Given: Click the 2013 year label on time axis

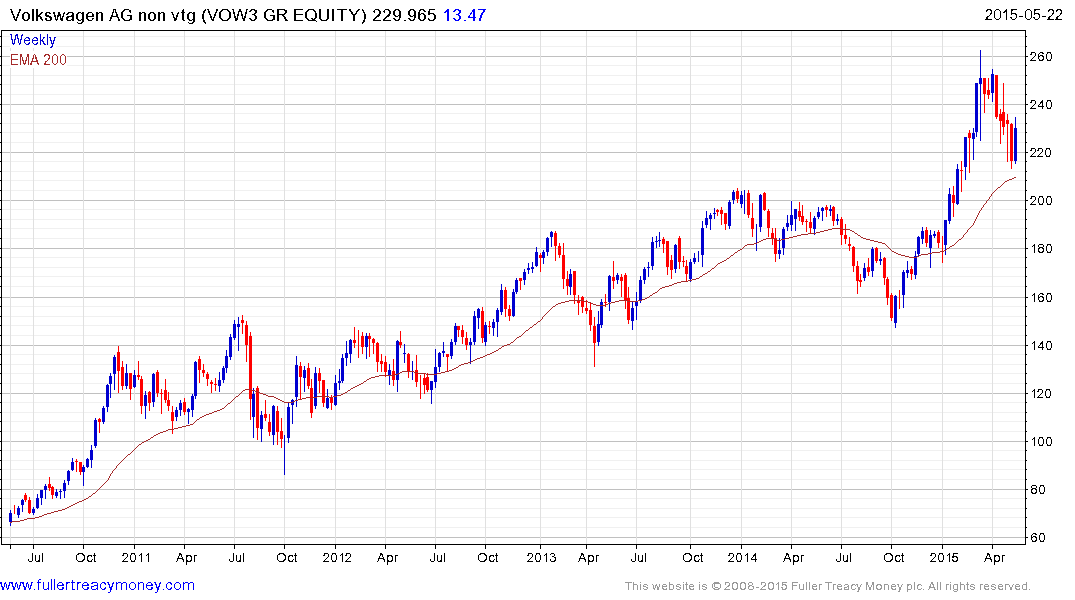Looking at the screenshot, I should [541, 557].
